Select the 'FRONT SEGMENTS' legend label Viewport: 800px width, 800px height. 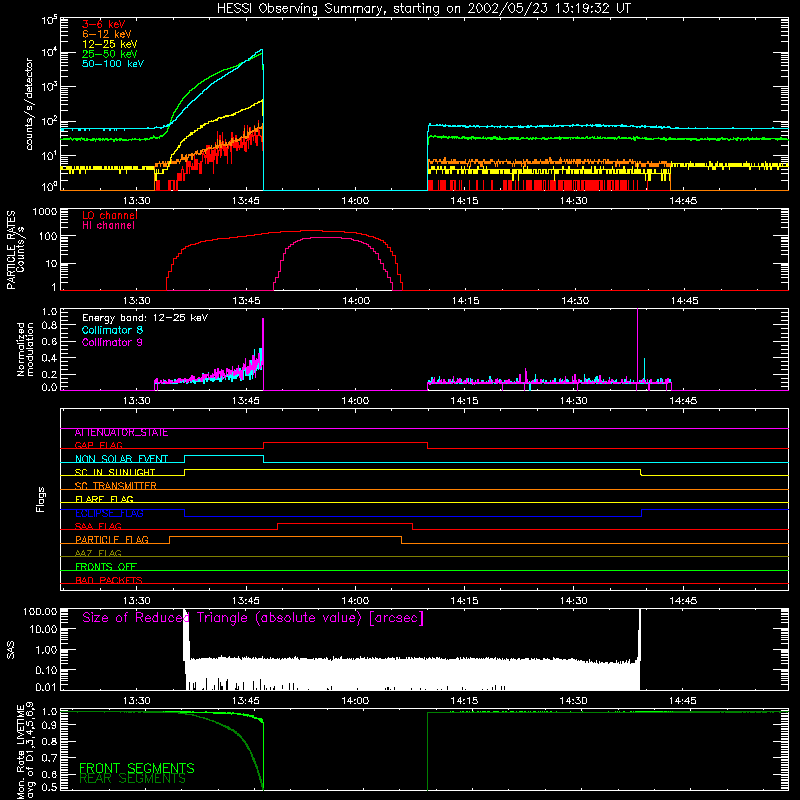[137, 768]
